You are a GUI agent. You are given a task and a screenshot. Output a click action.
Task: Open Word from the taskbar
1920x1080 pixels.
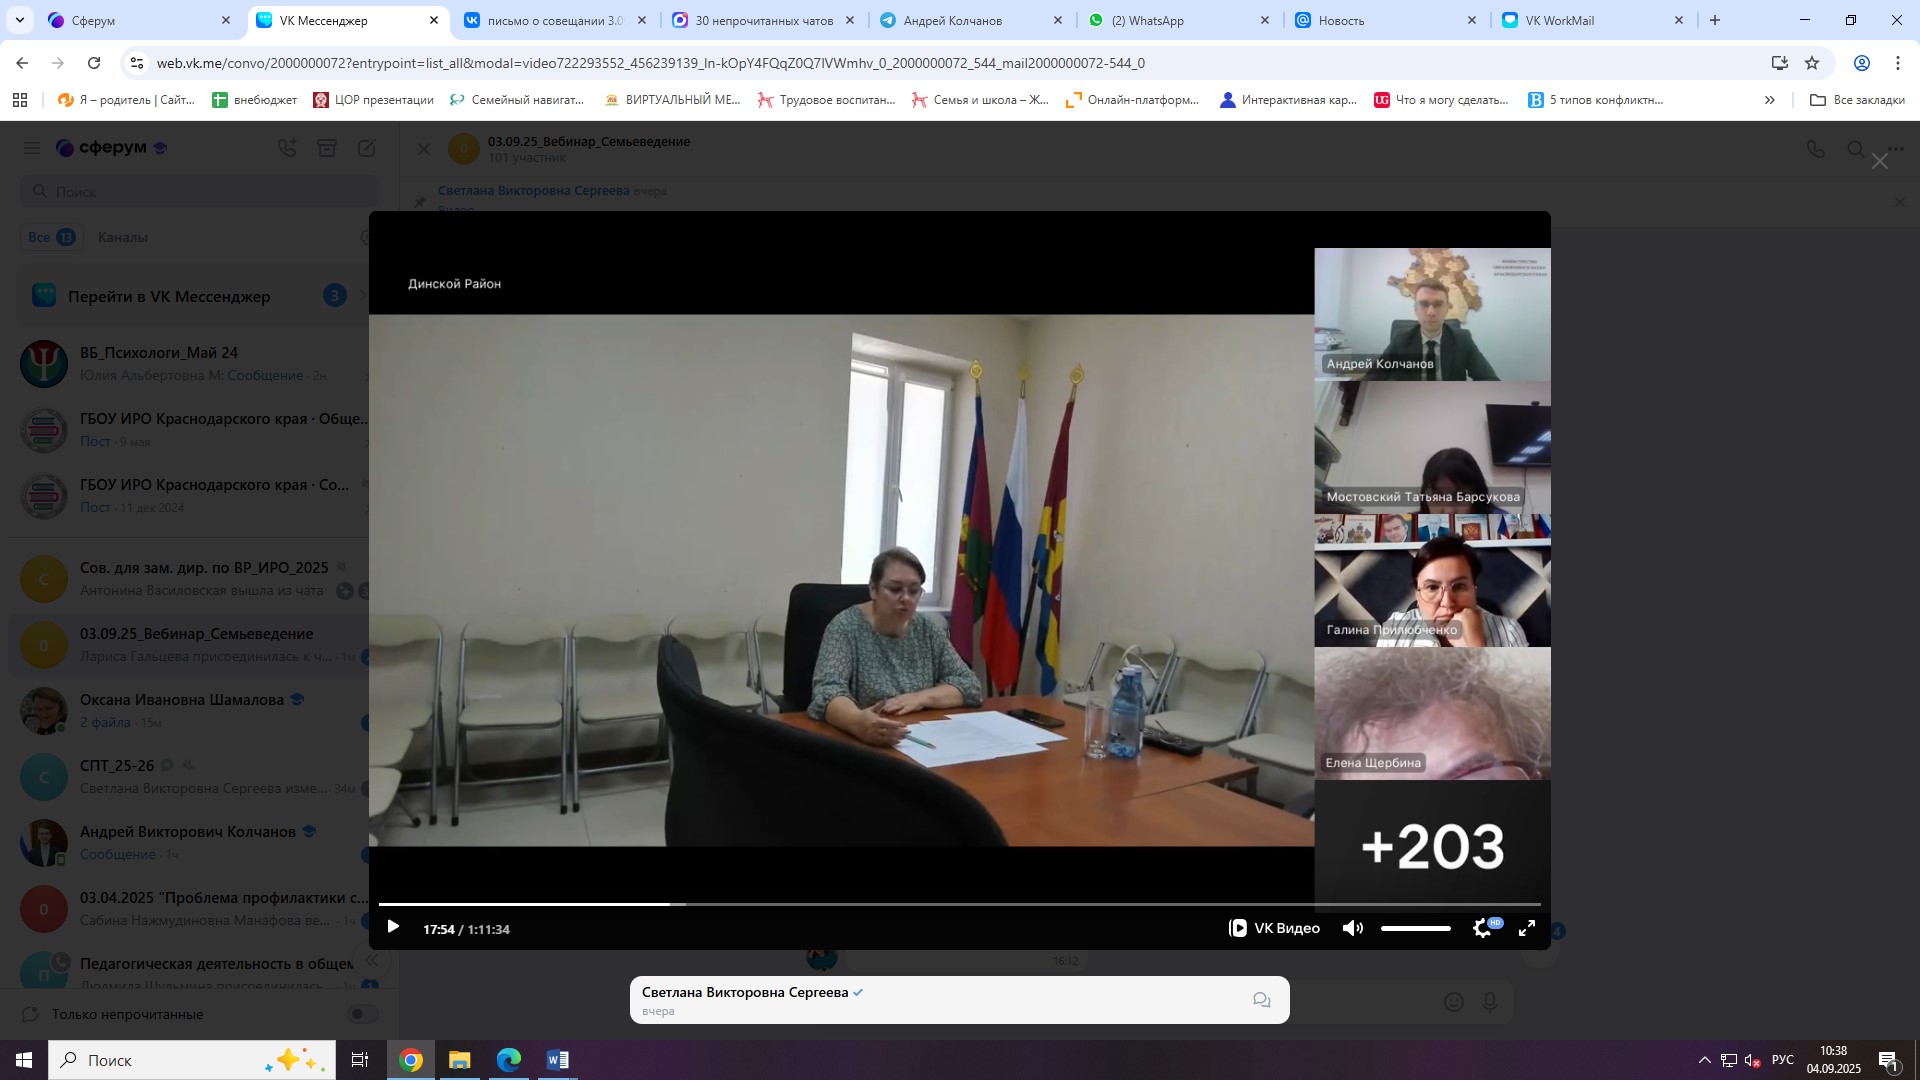coord(557,1060)
